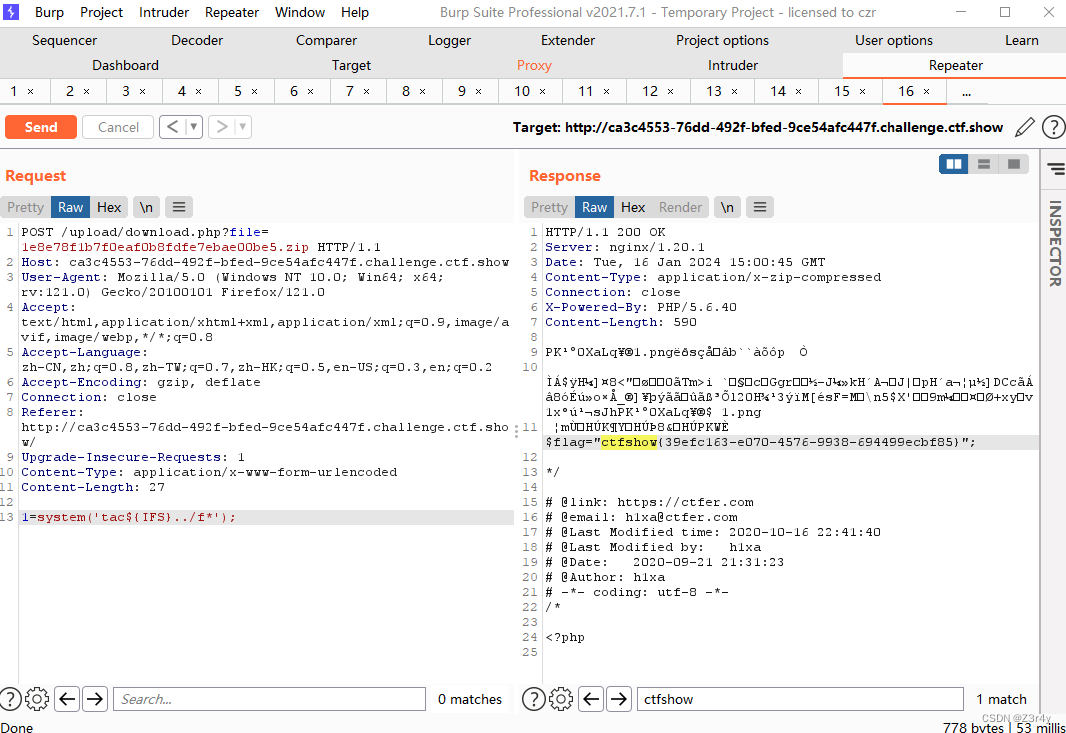The image size is (1066, 733).
Task: Go to next match in Response search
Action: [x=619, y=699]
